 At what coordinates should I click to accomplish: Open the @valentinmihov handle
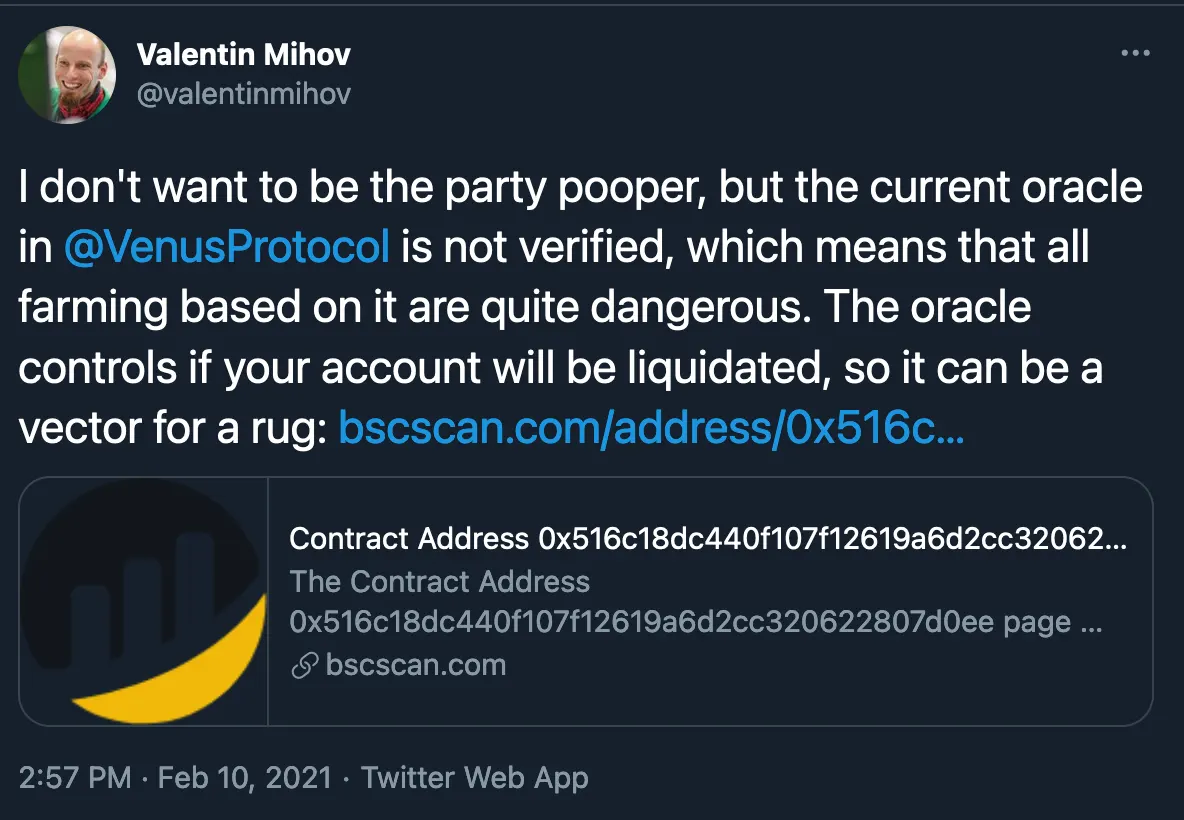tap(243, 93)
